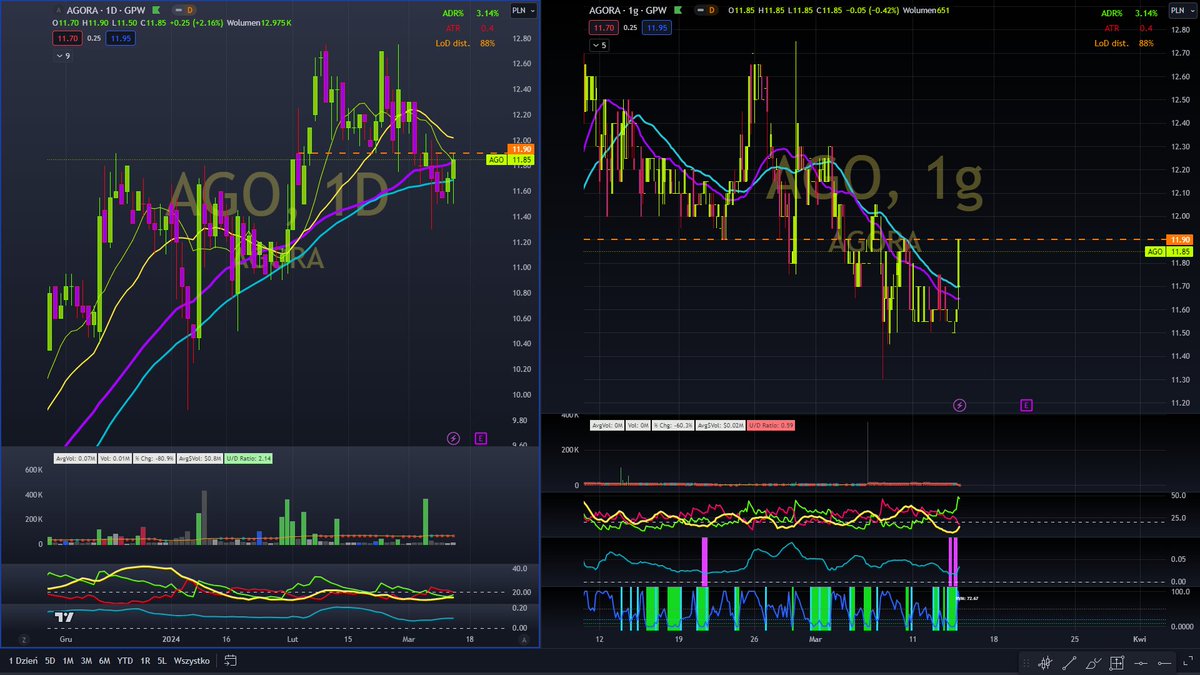Select the 1M time range
1200x675 pixels.
[68, 661]
